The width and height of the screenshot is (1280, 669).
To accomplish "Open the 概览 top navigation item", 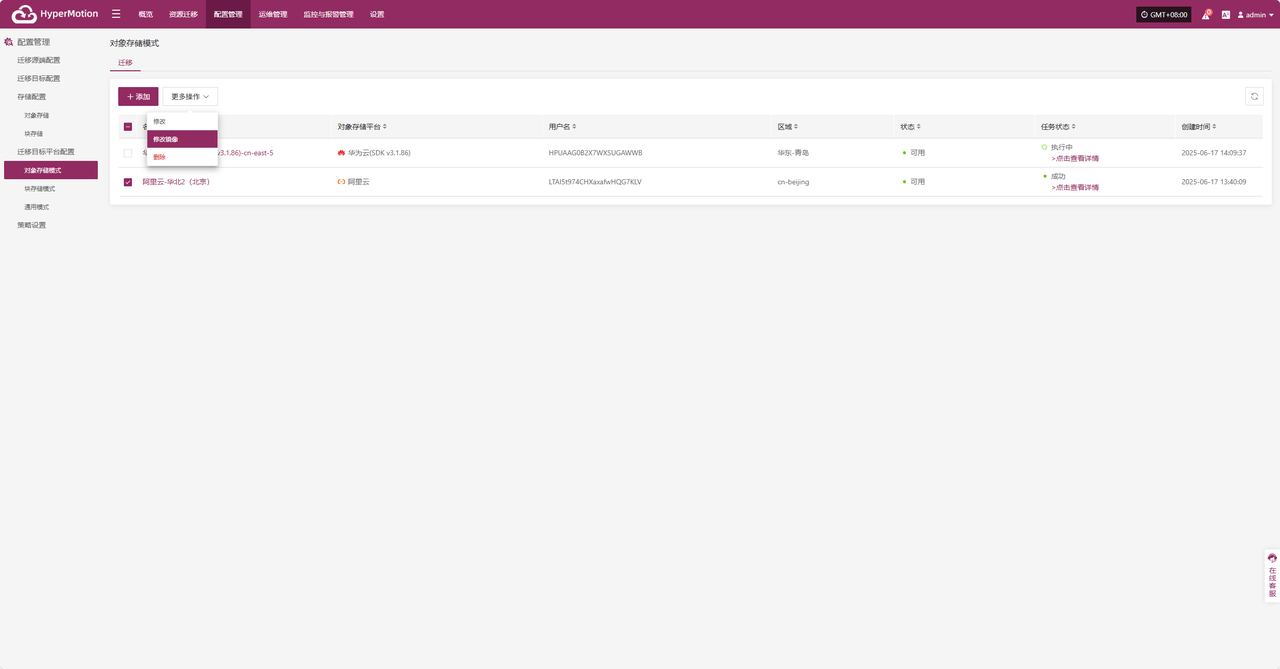I will (146, 15).
